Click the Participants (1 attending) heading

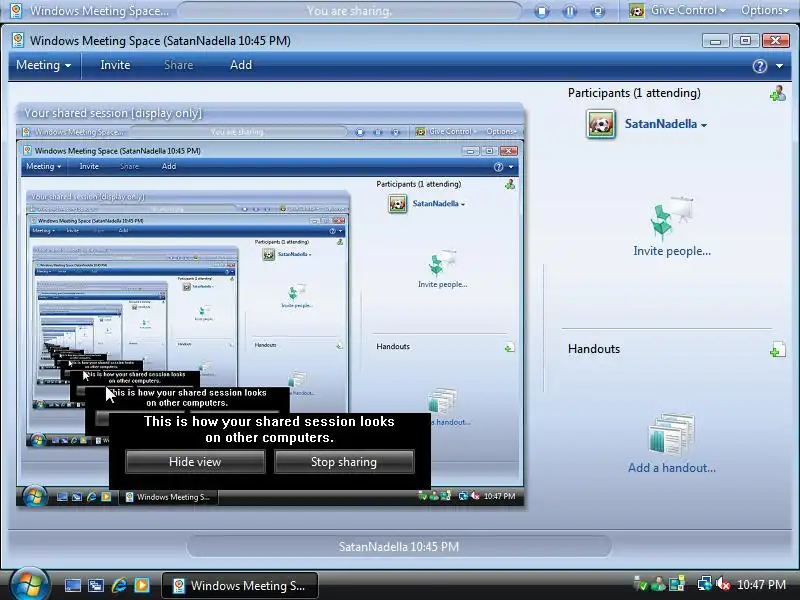point(634,93)
